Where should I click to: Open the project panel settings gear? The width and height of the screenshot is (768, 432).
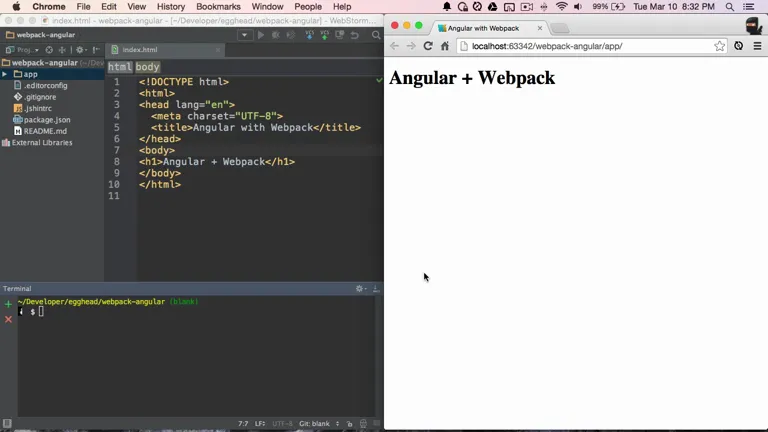click(x=80, y=49)
